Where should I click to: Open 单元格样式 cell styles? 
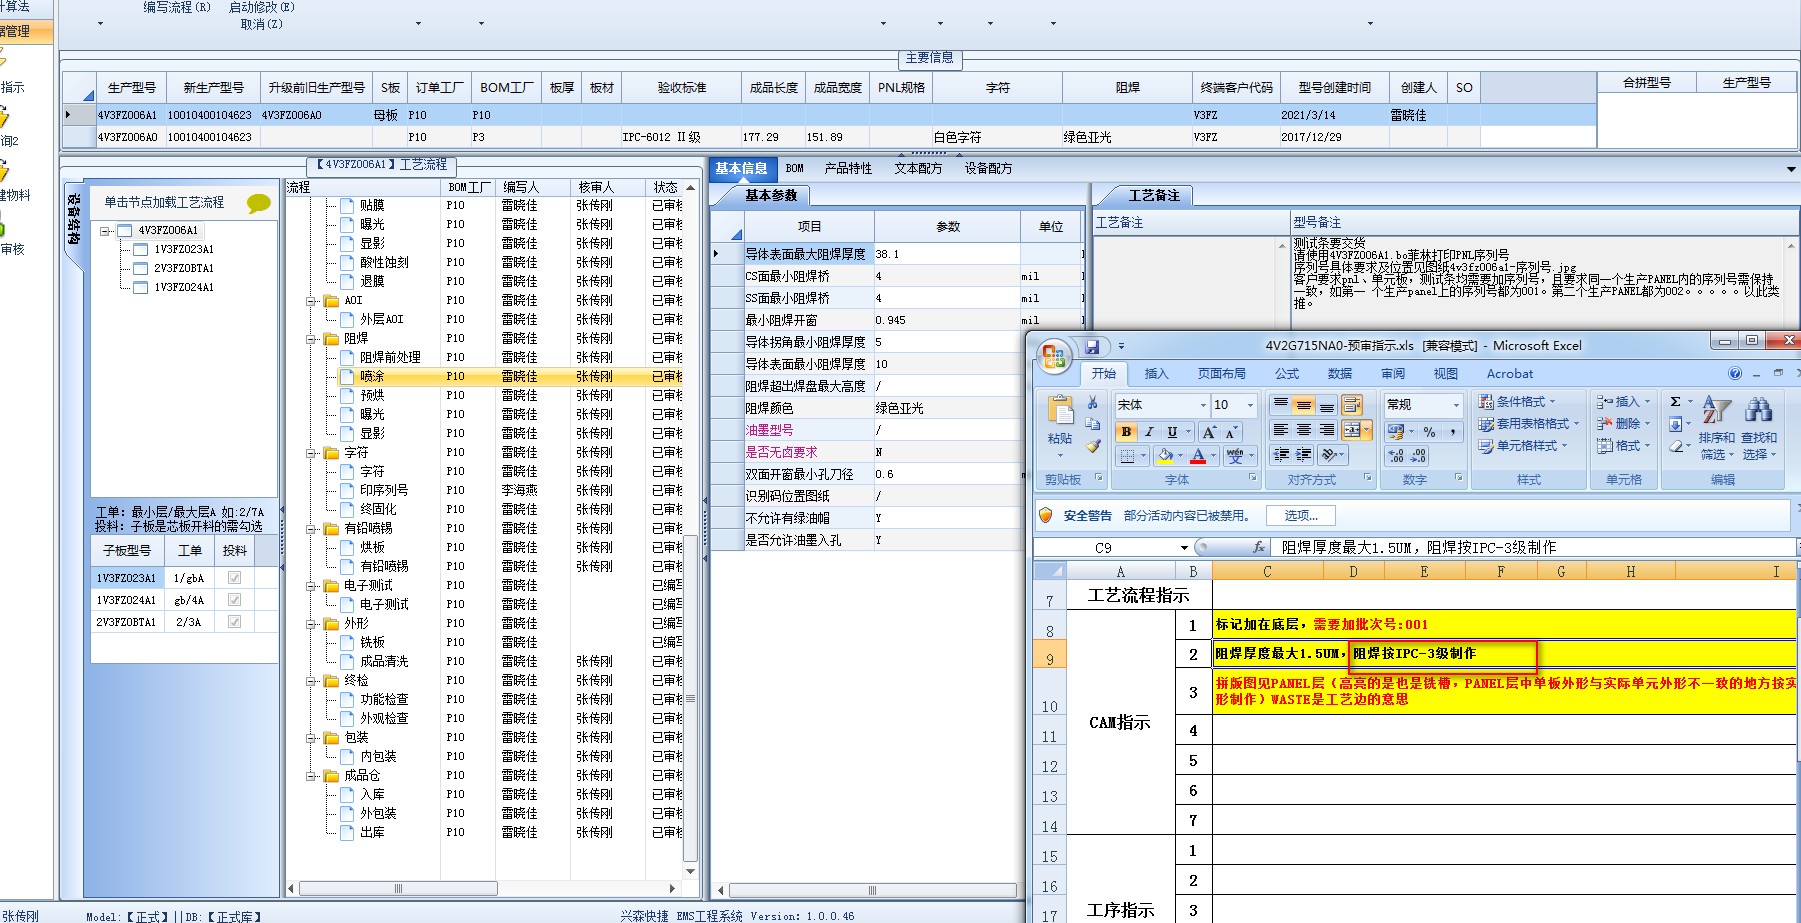[1524, 446]
